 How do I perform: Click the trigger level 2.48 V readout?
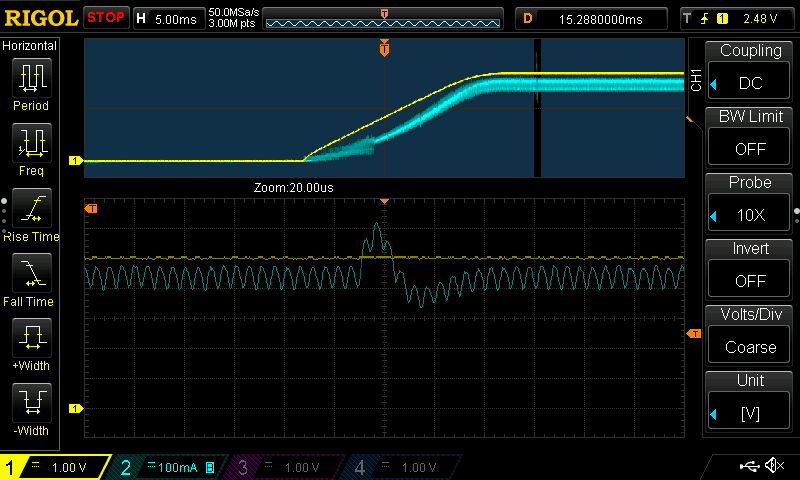click(760, 19)
